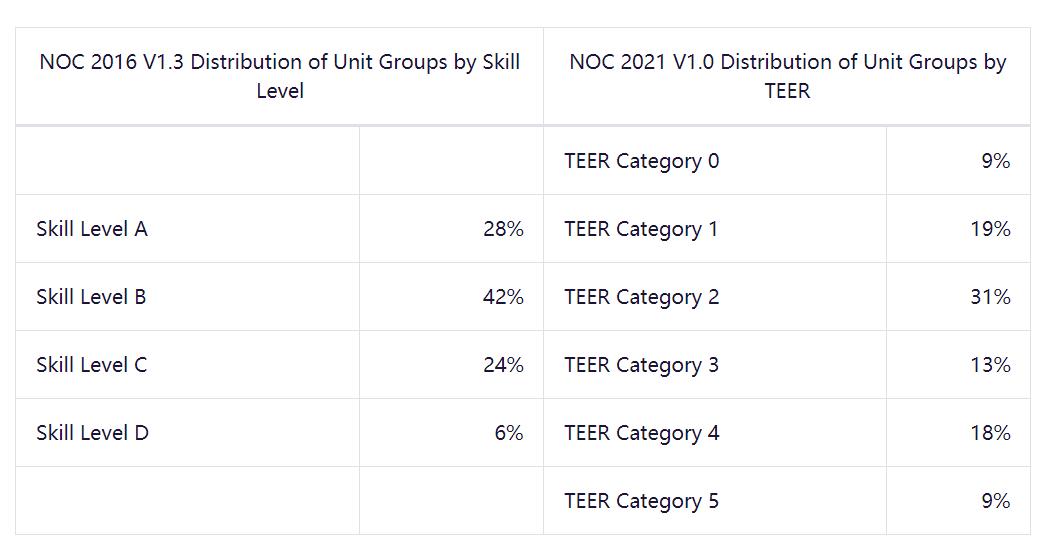
Task: Select the TEER Category 4 cell
Action: click(x=641, y=433)
